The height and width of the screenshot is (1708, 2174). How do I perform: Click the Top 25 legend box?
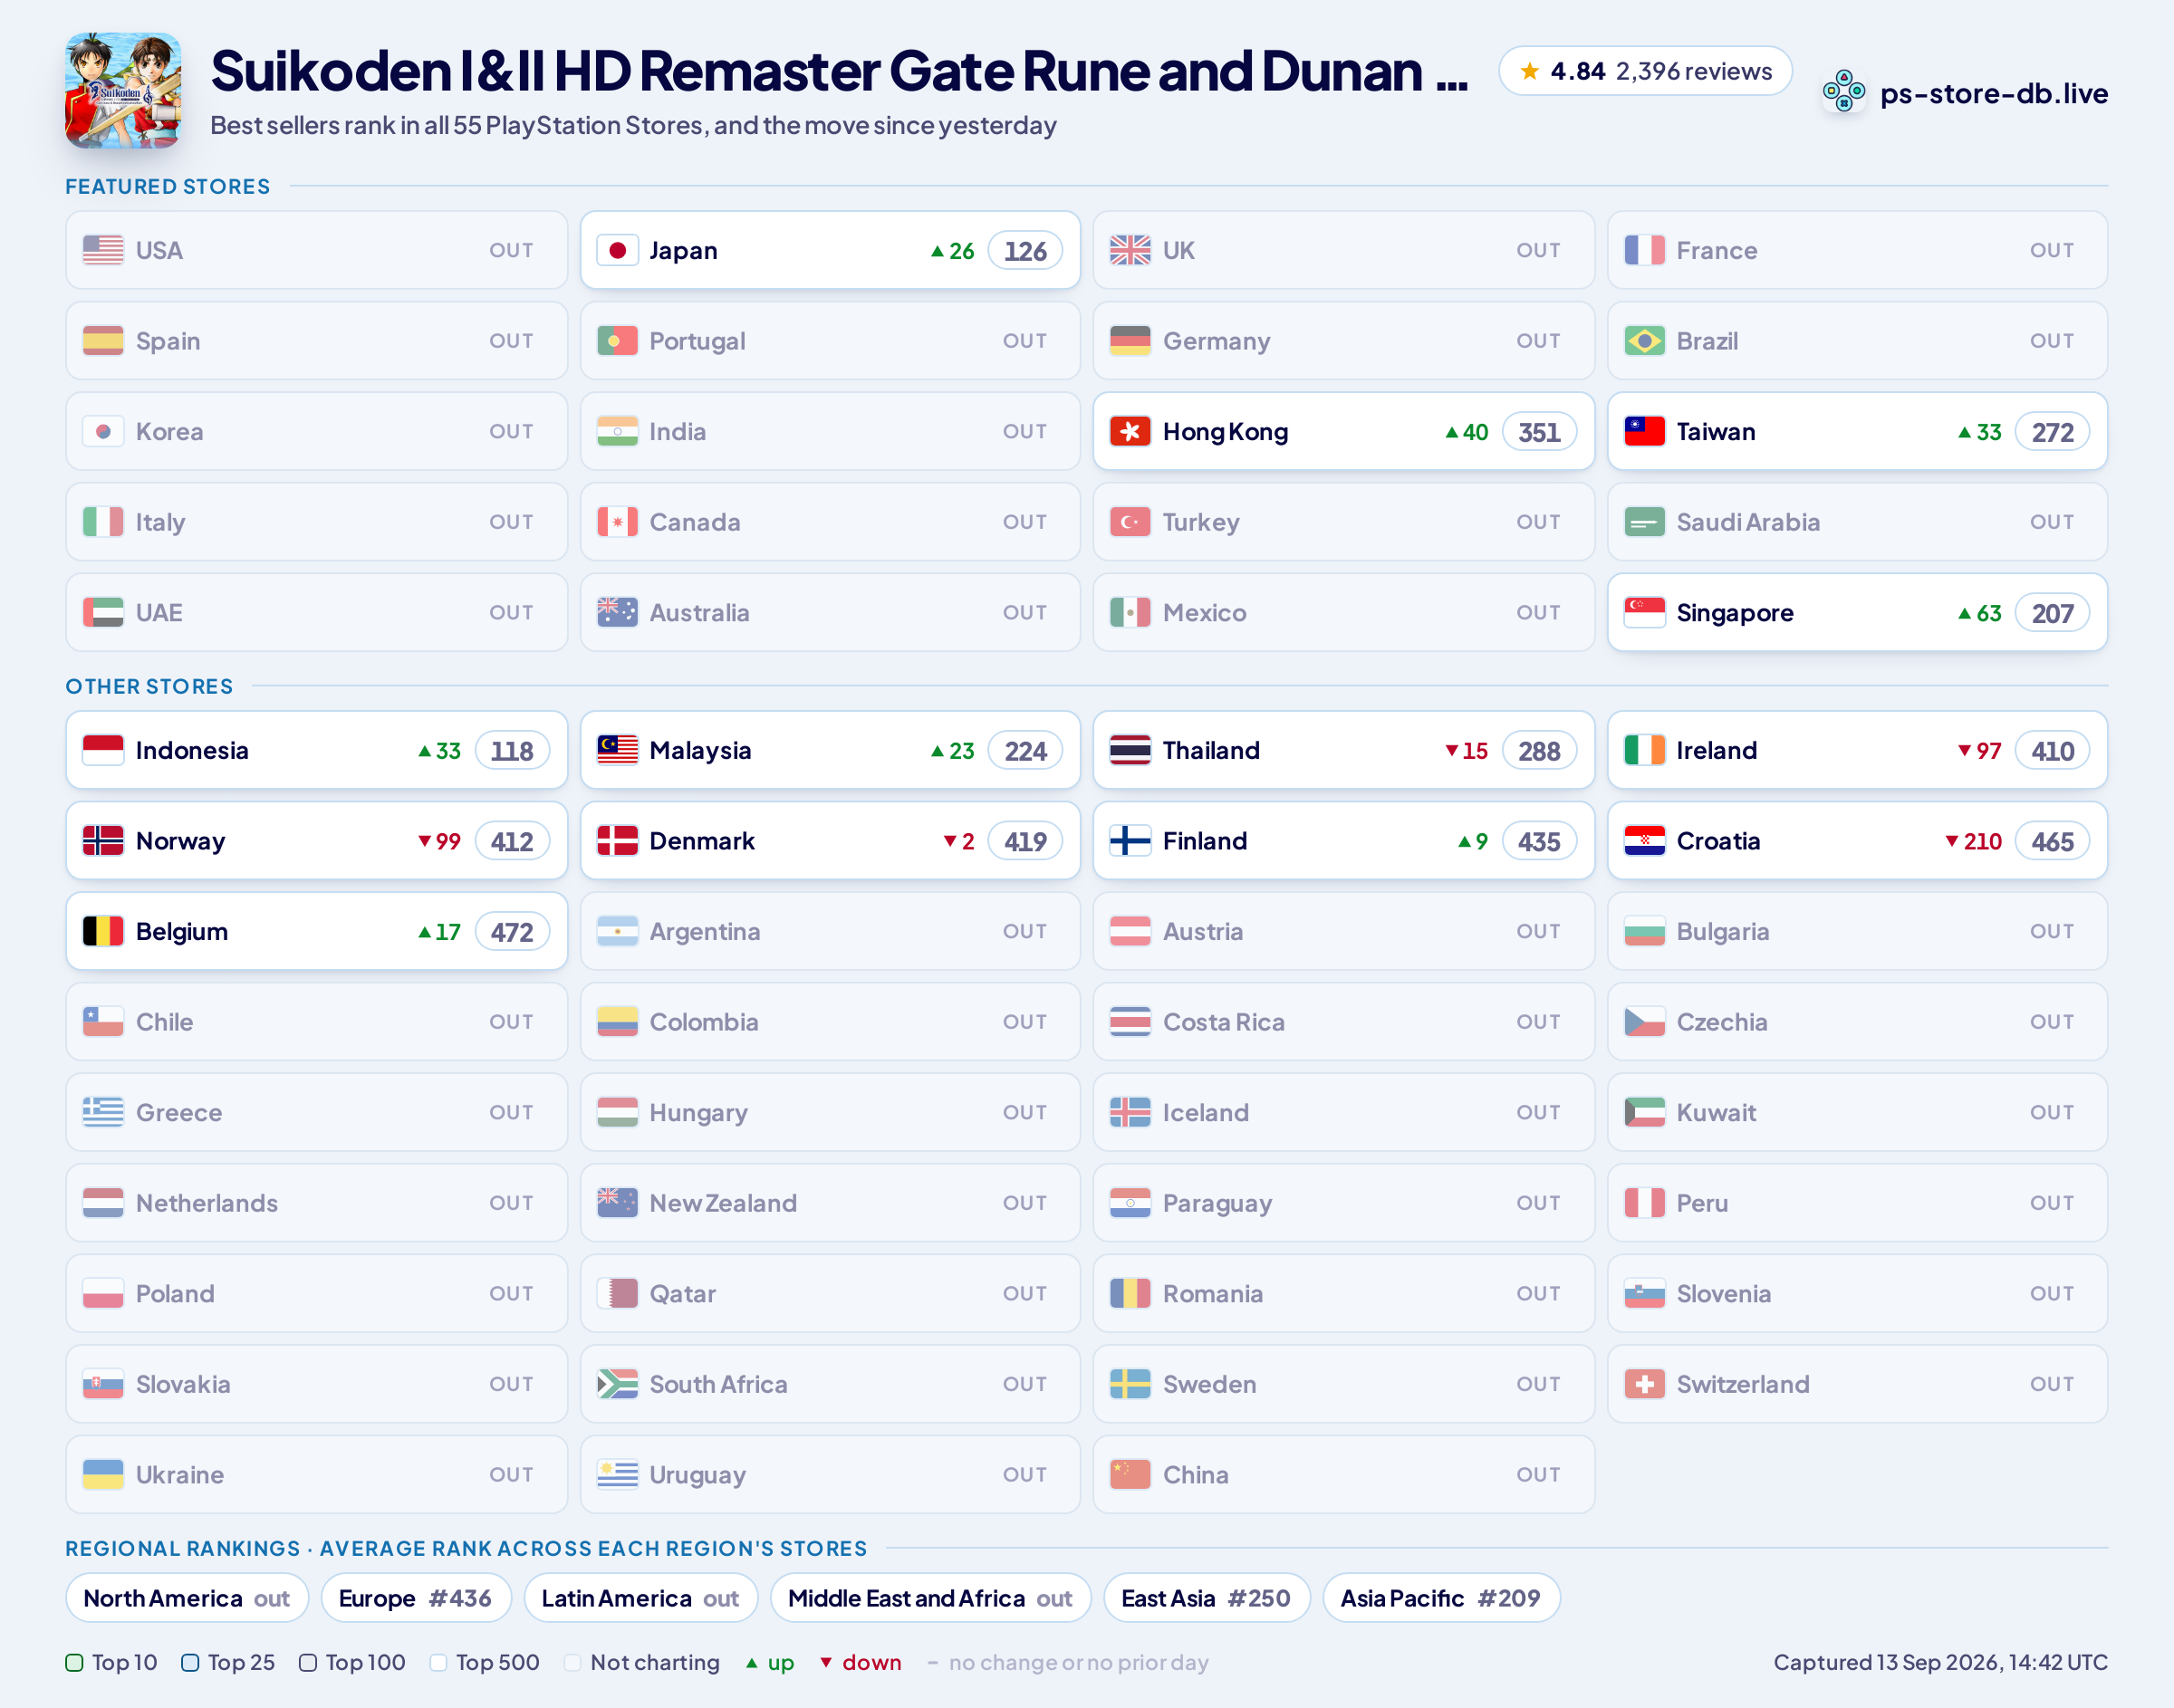click(190, 1662)
